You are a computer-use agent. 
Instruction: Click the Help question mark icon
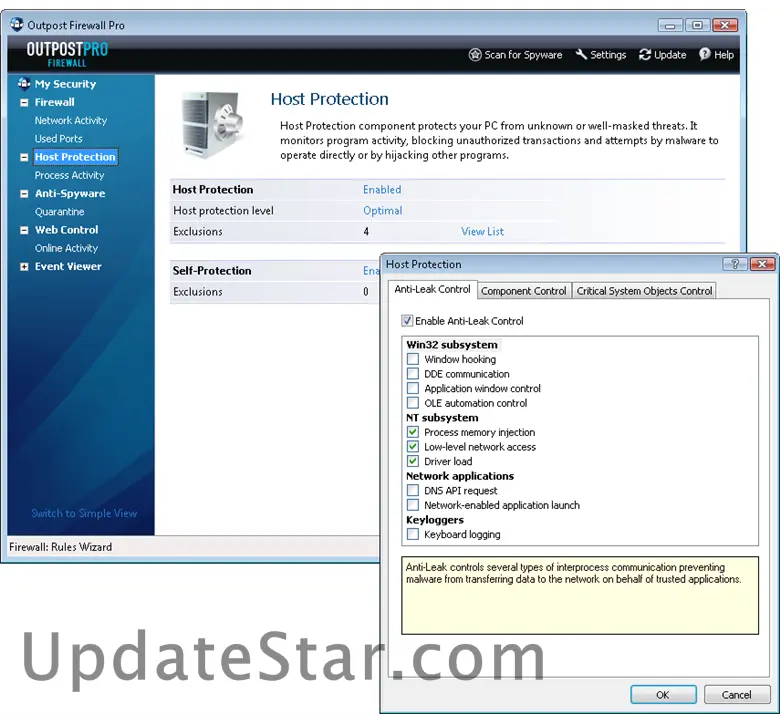coord(705,54)
